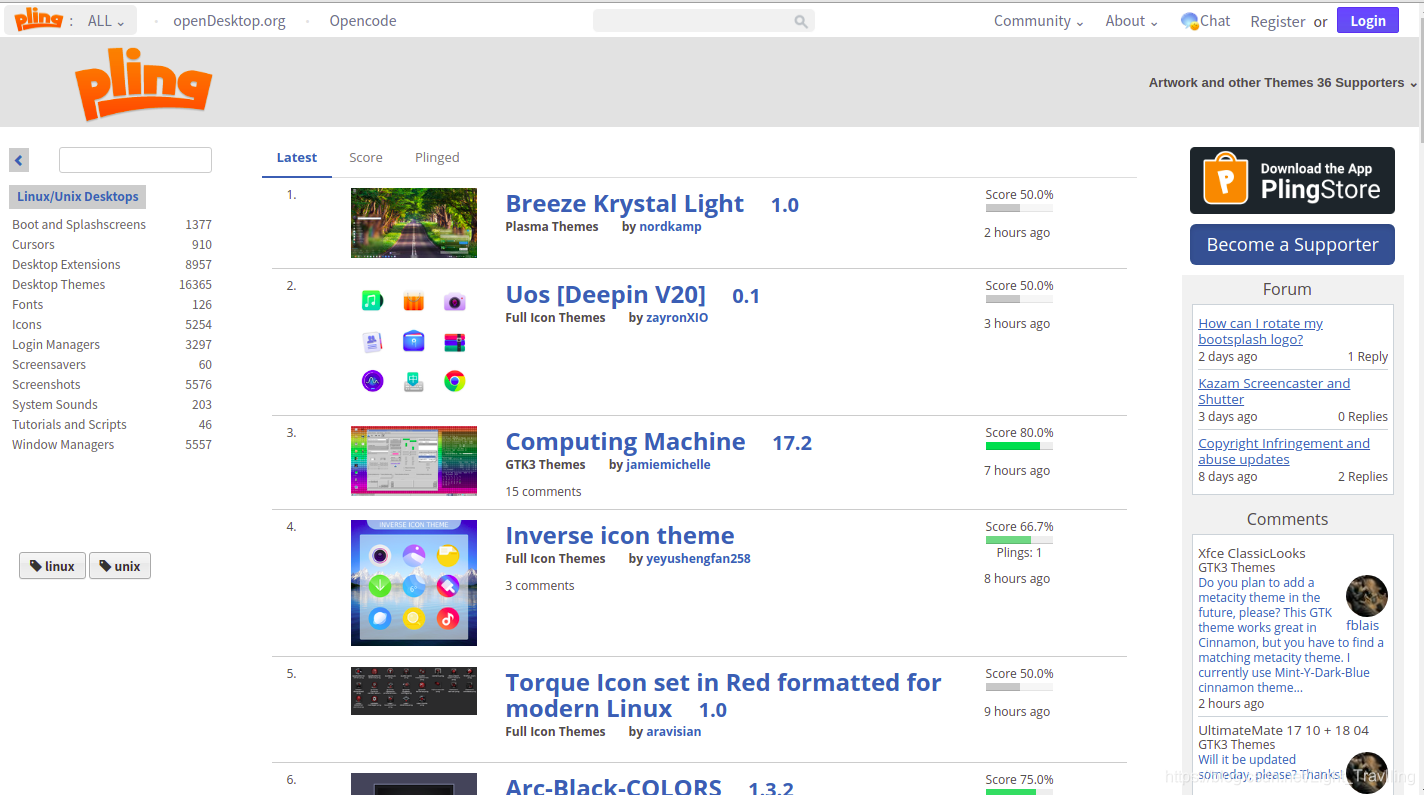Open Computing Machine thumbnail

coord(414,461)
